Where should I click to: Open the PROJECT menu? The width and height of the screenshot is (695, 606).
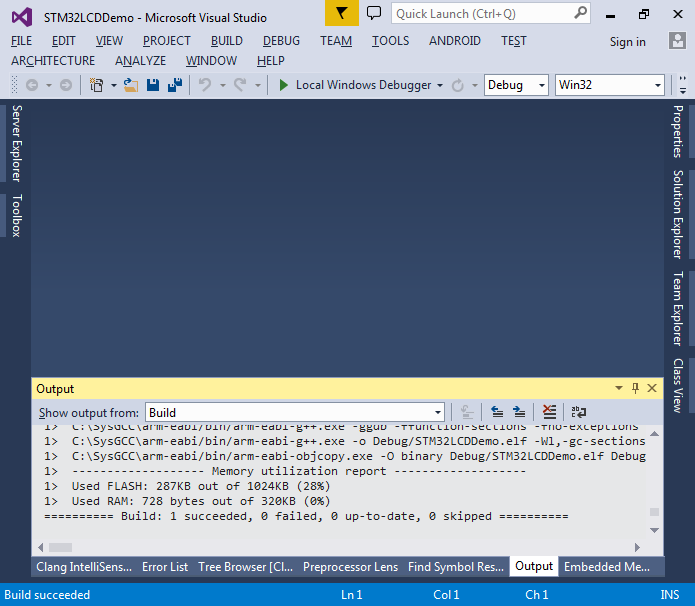167,41
